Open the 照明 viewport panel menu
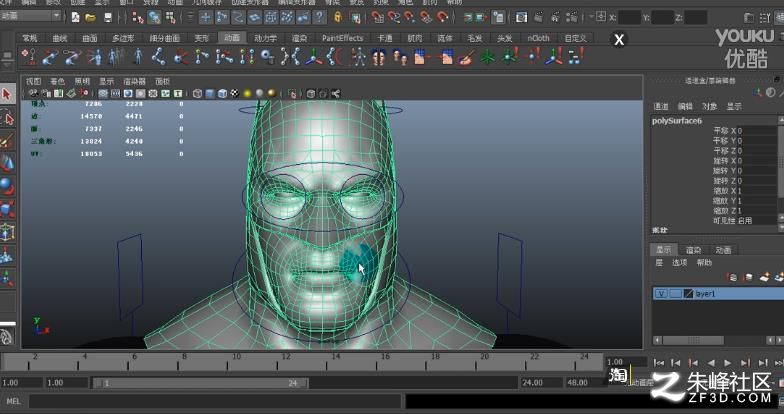Image resolution: width=784 pixels, height=414 pixels. coord(82,81)
